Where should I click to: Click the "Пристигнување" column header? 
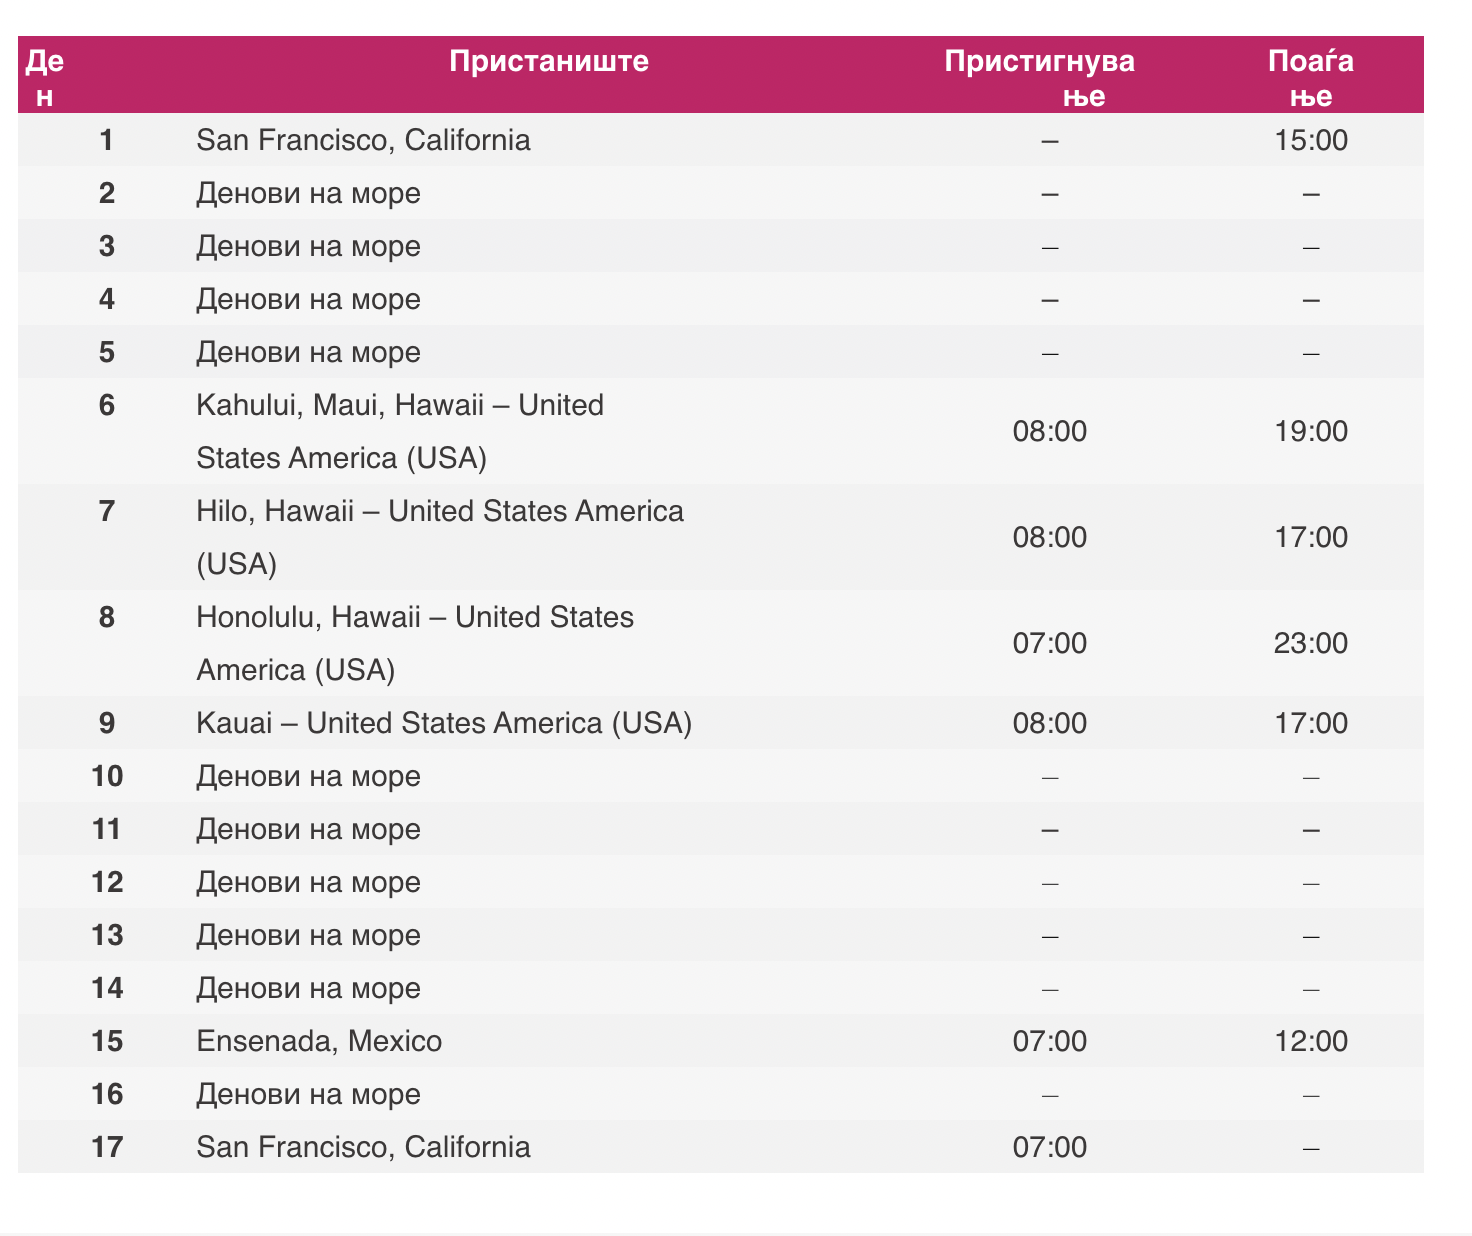coord(1040,77)
